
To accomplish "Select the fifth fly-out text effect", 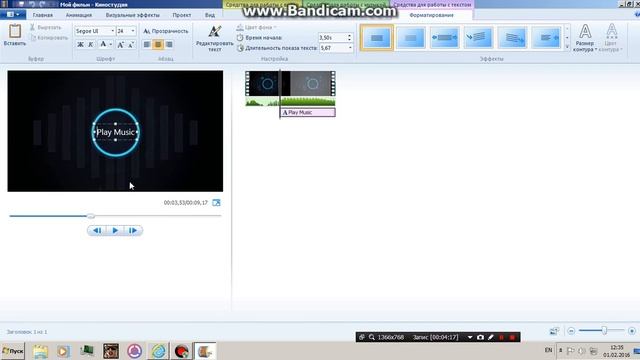I will tap(512, 38).
